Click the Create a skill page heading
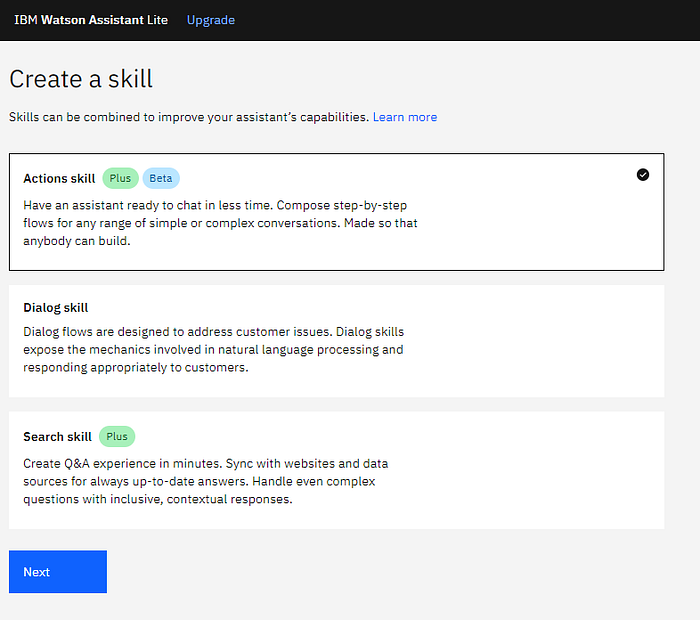Image resolution: width=700 pixels, height=620 pixels. 81,79
